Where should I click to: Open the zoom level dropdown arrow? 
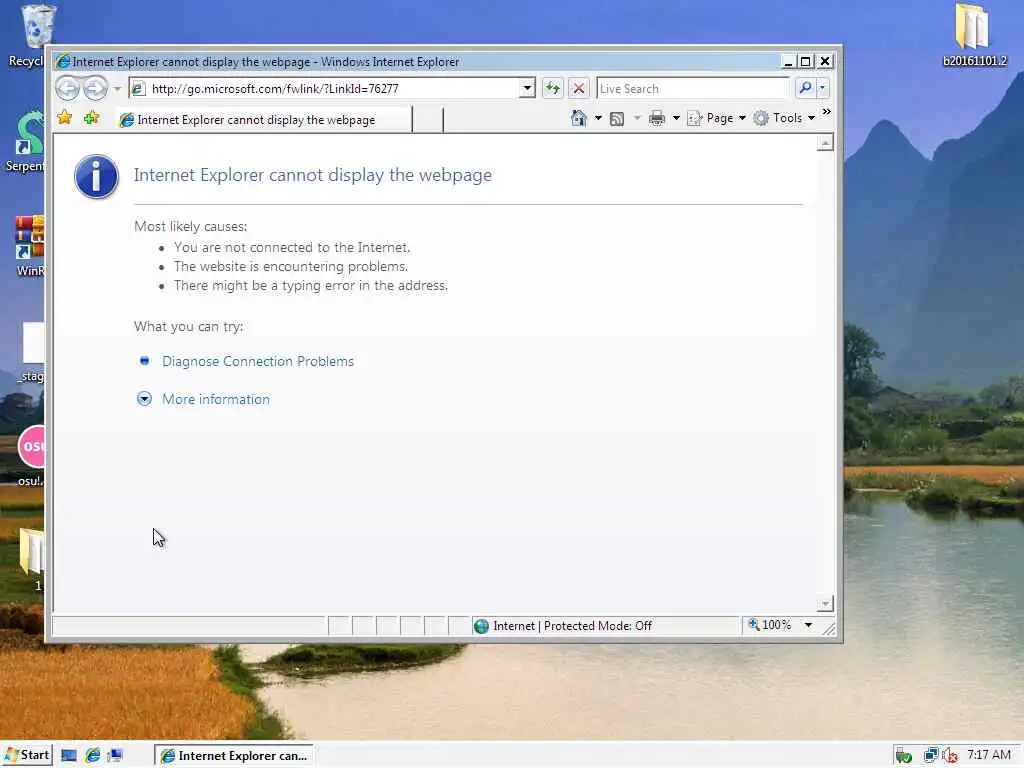[x=808, y=625]
